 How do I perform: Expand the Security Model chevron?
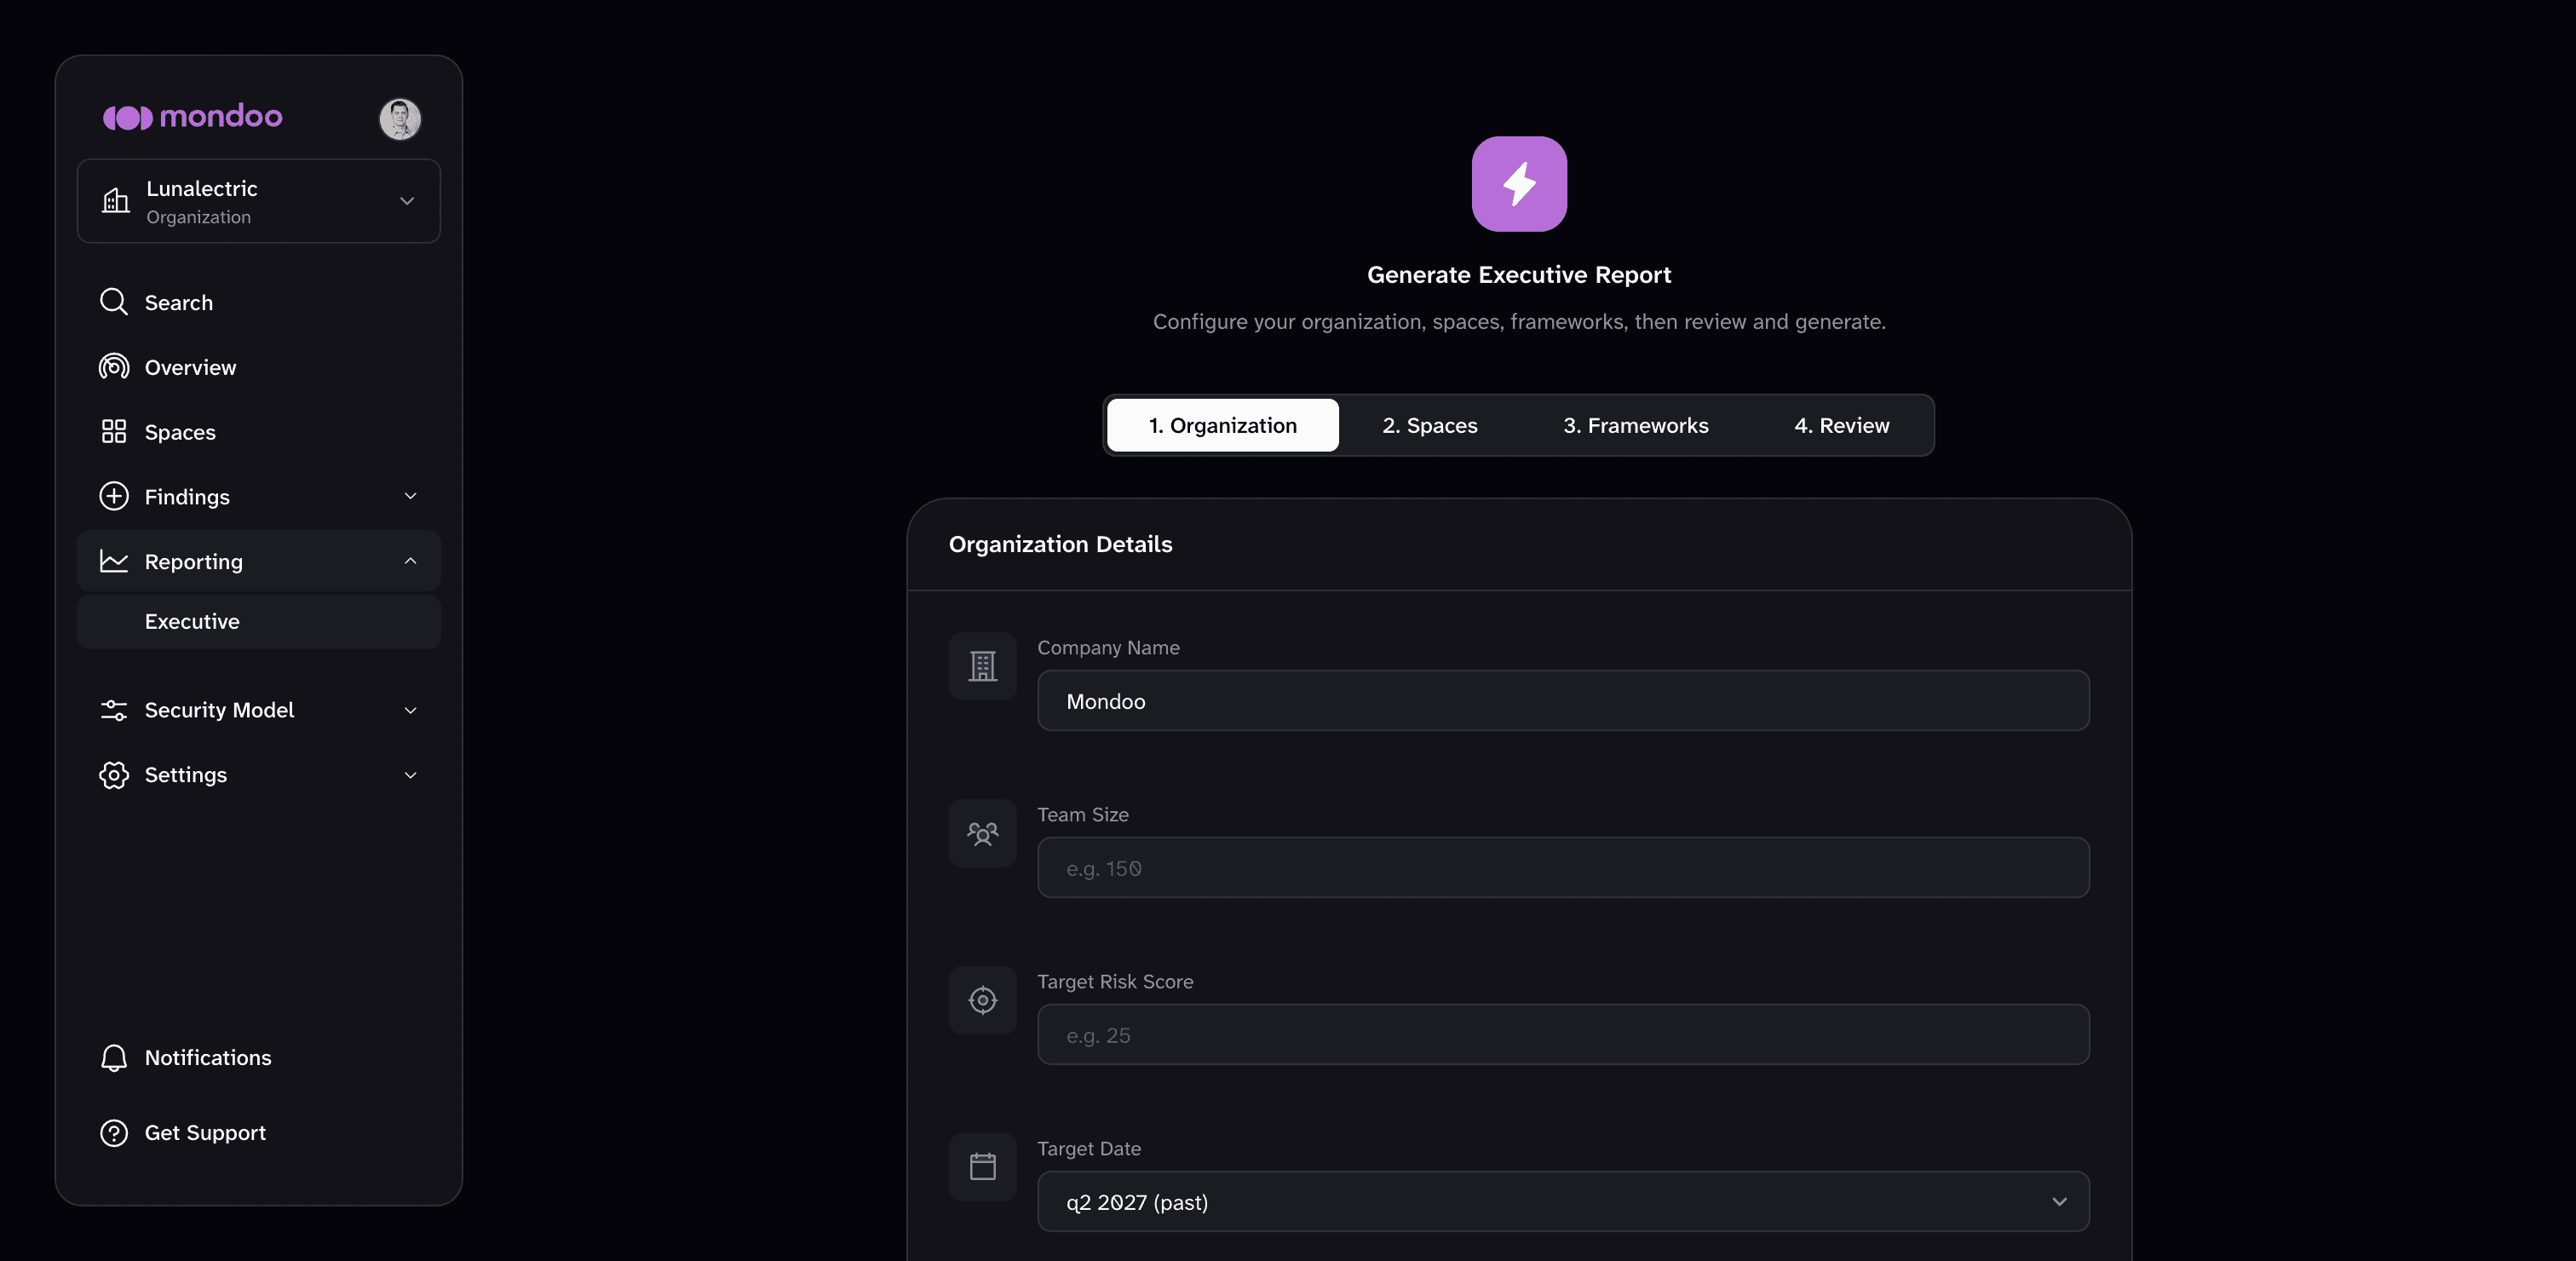(410, 710)
